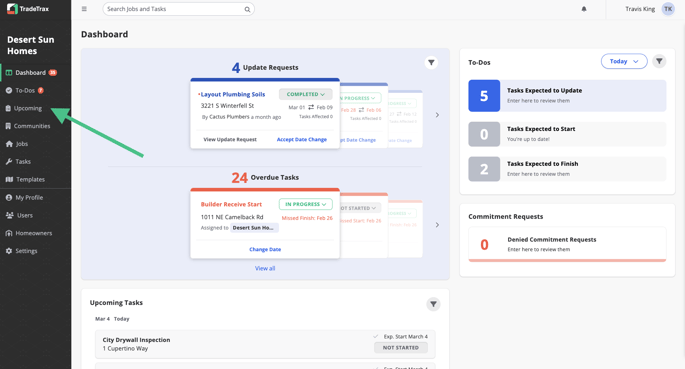Open Templates in sidebar
Viewport: 685px width, 369px height.
click(31, 179)
